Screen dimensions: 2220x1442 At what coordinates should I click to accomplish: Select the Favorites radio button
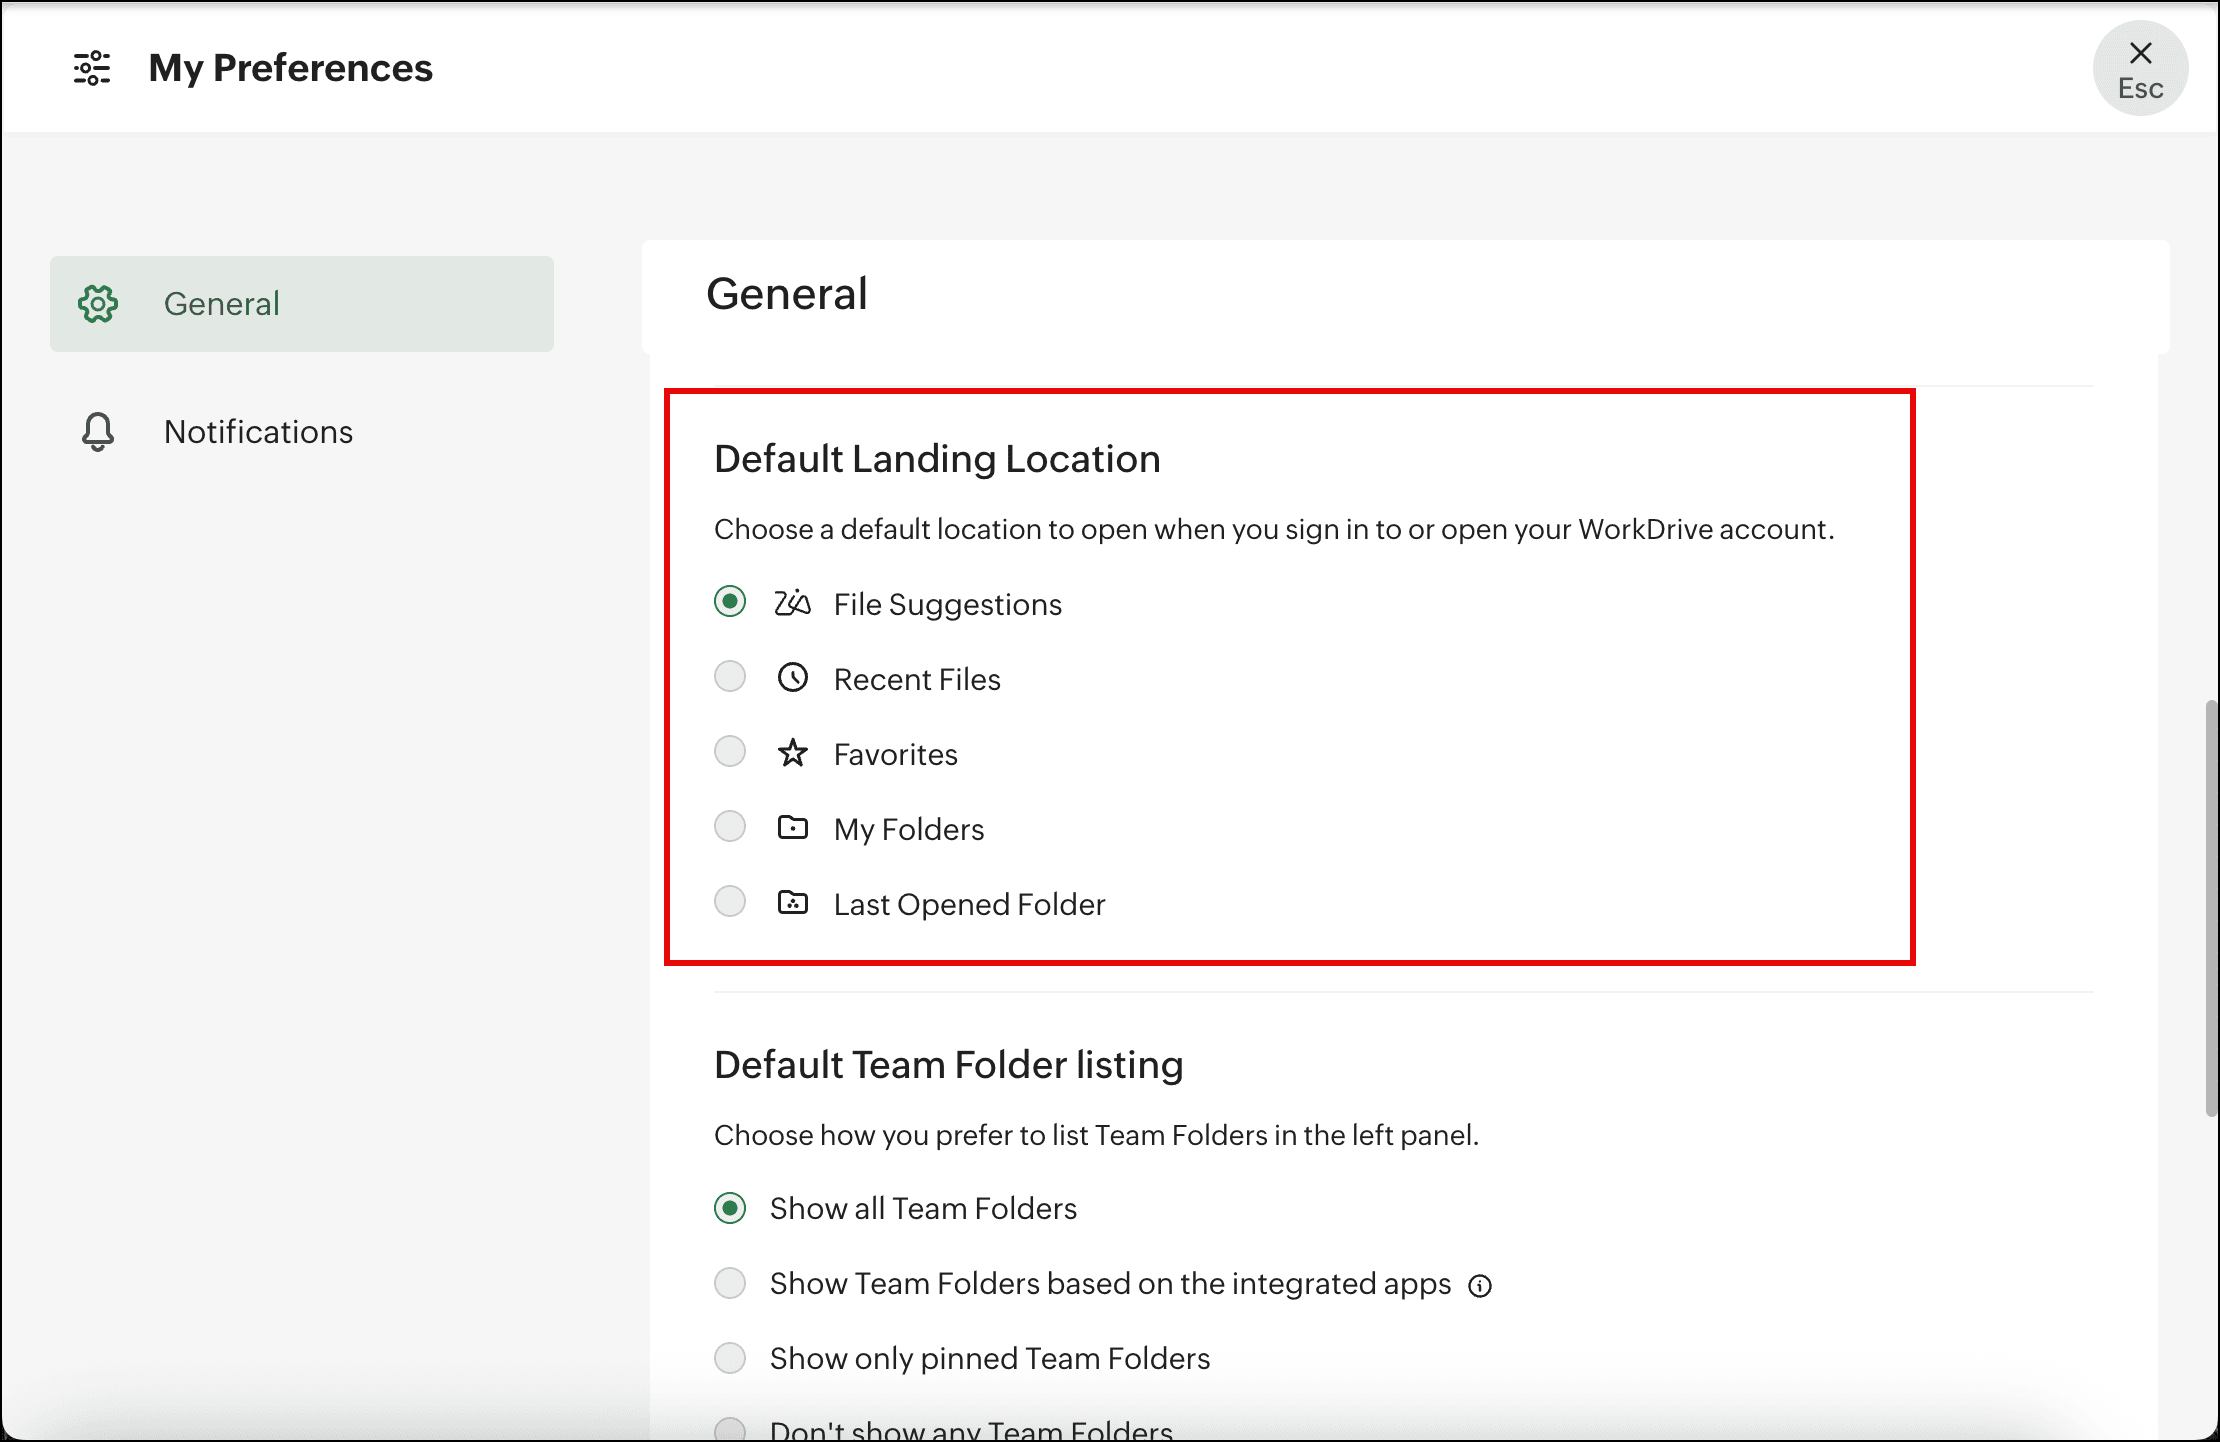click(730, 752)
